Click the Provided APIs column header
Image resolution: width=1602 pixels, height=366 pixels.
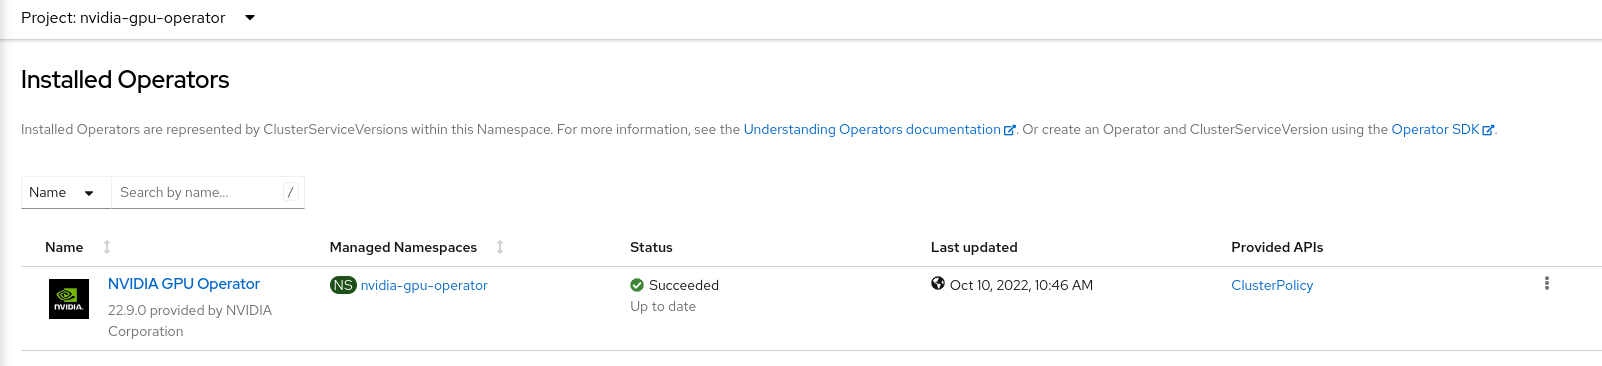tap(1277, 247)
